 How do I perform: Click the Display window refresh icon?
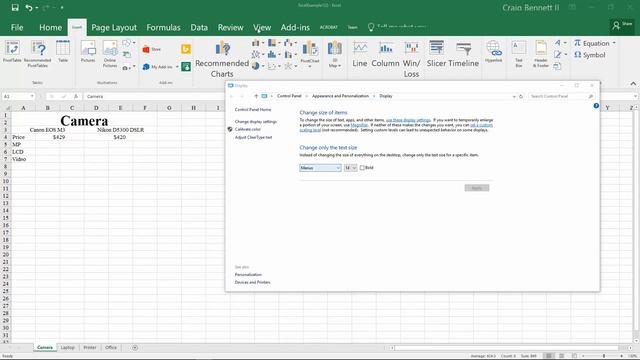[521, 96]
